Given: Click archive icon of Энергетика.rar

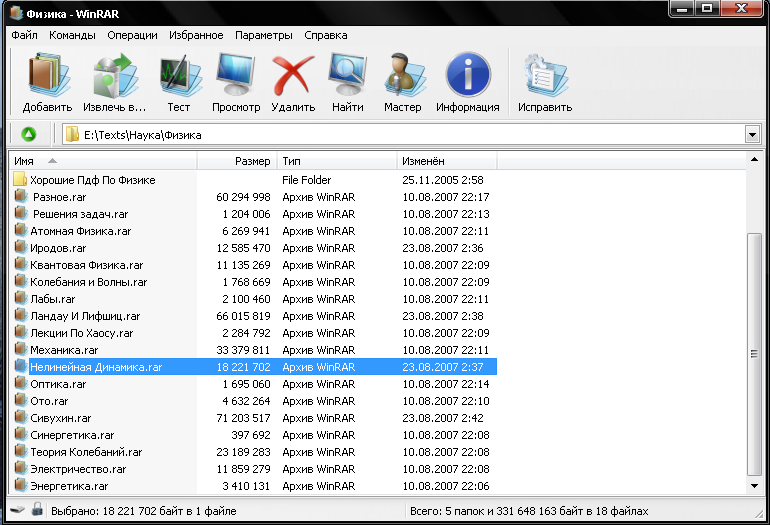Looking at the screenshot, I should [21, 485].
